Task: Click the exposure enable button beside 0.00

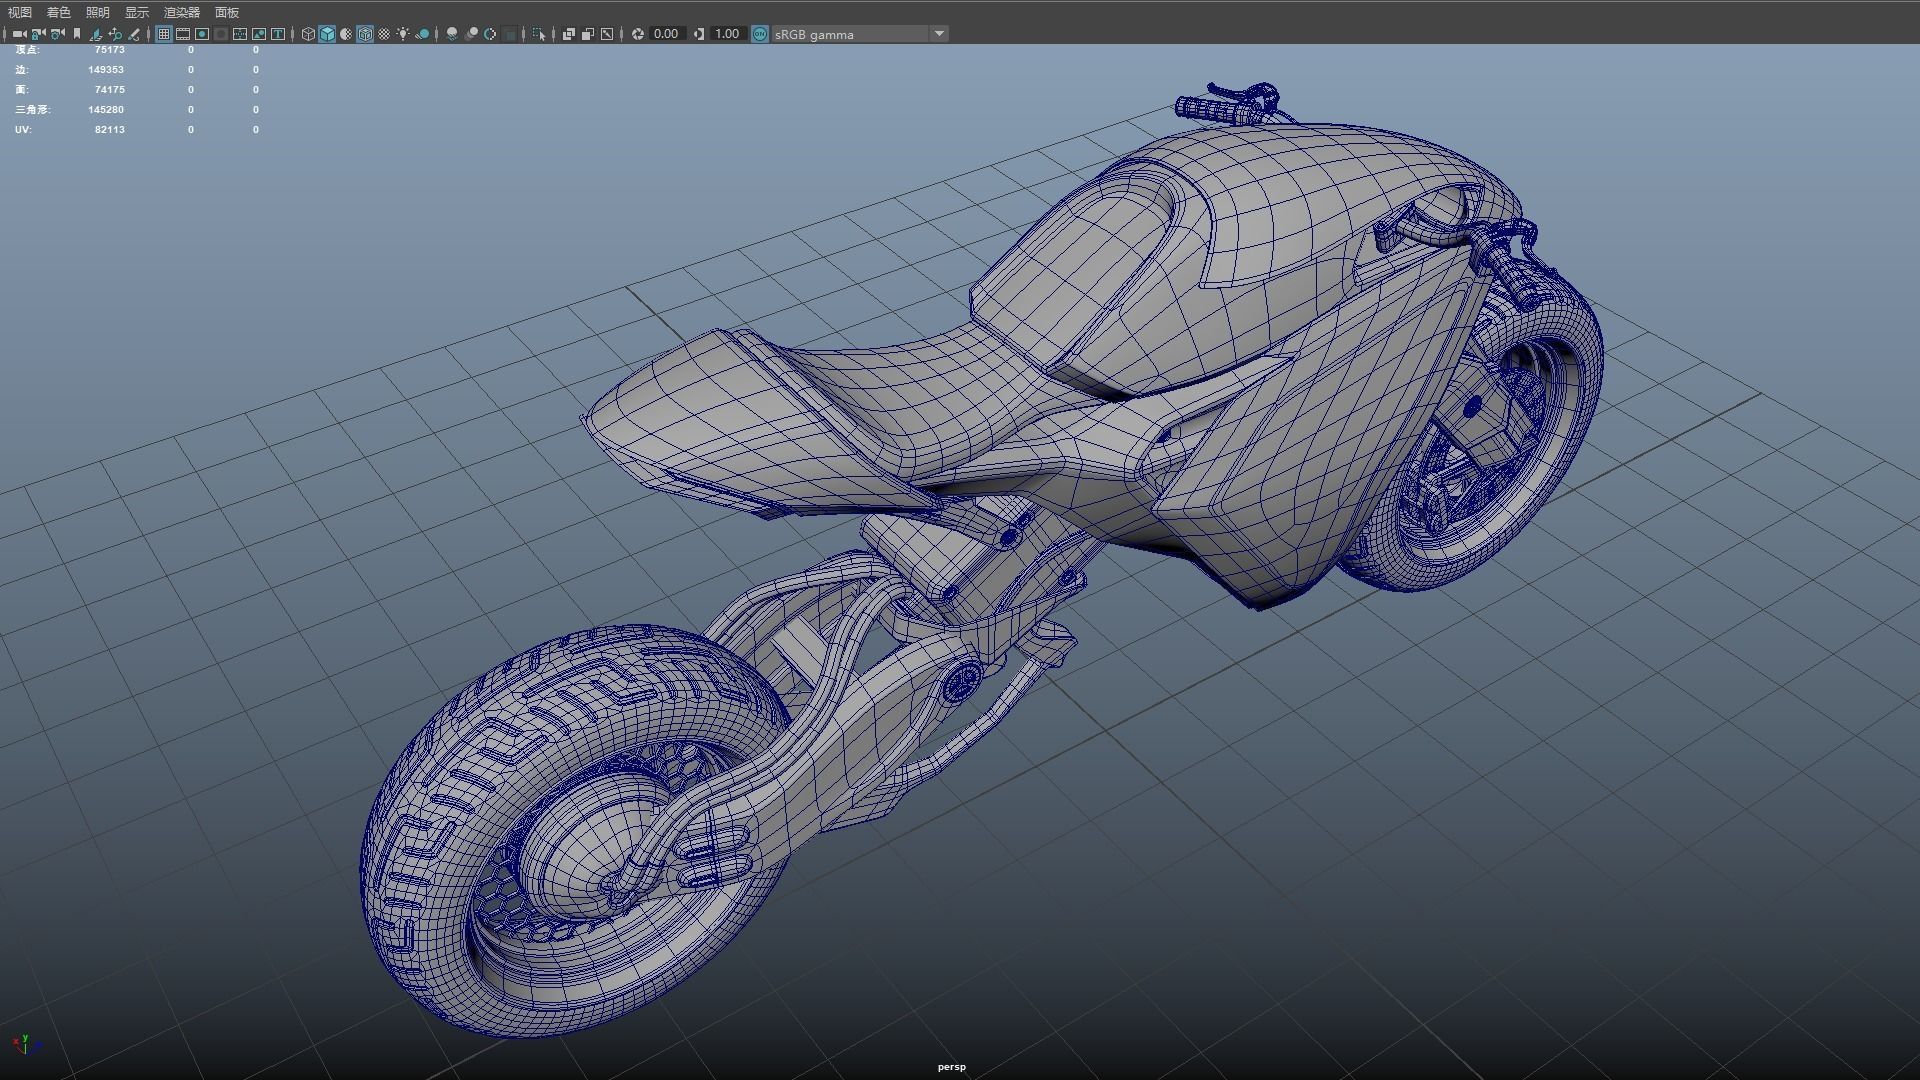Action: point(636,33)
